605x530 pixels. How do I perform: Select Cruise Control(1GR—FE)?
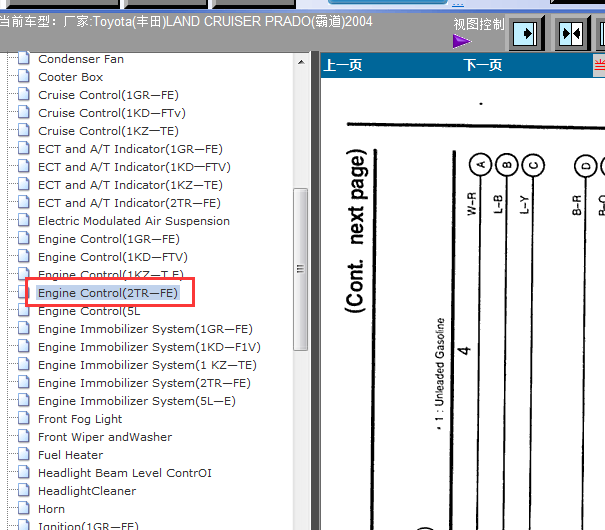pos(108,95)
